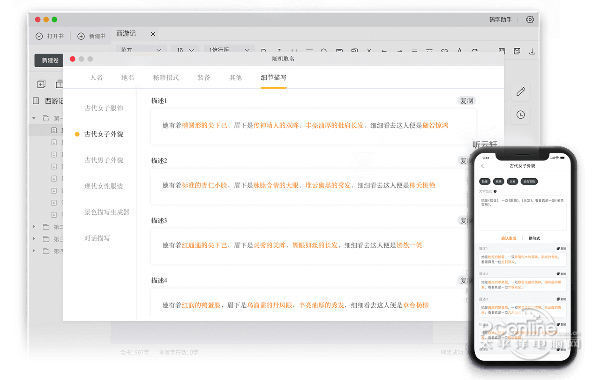
Task: Tap the widest dark tag chip on phone
Action: coord(529,181)
